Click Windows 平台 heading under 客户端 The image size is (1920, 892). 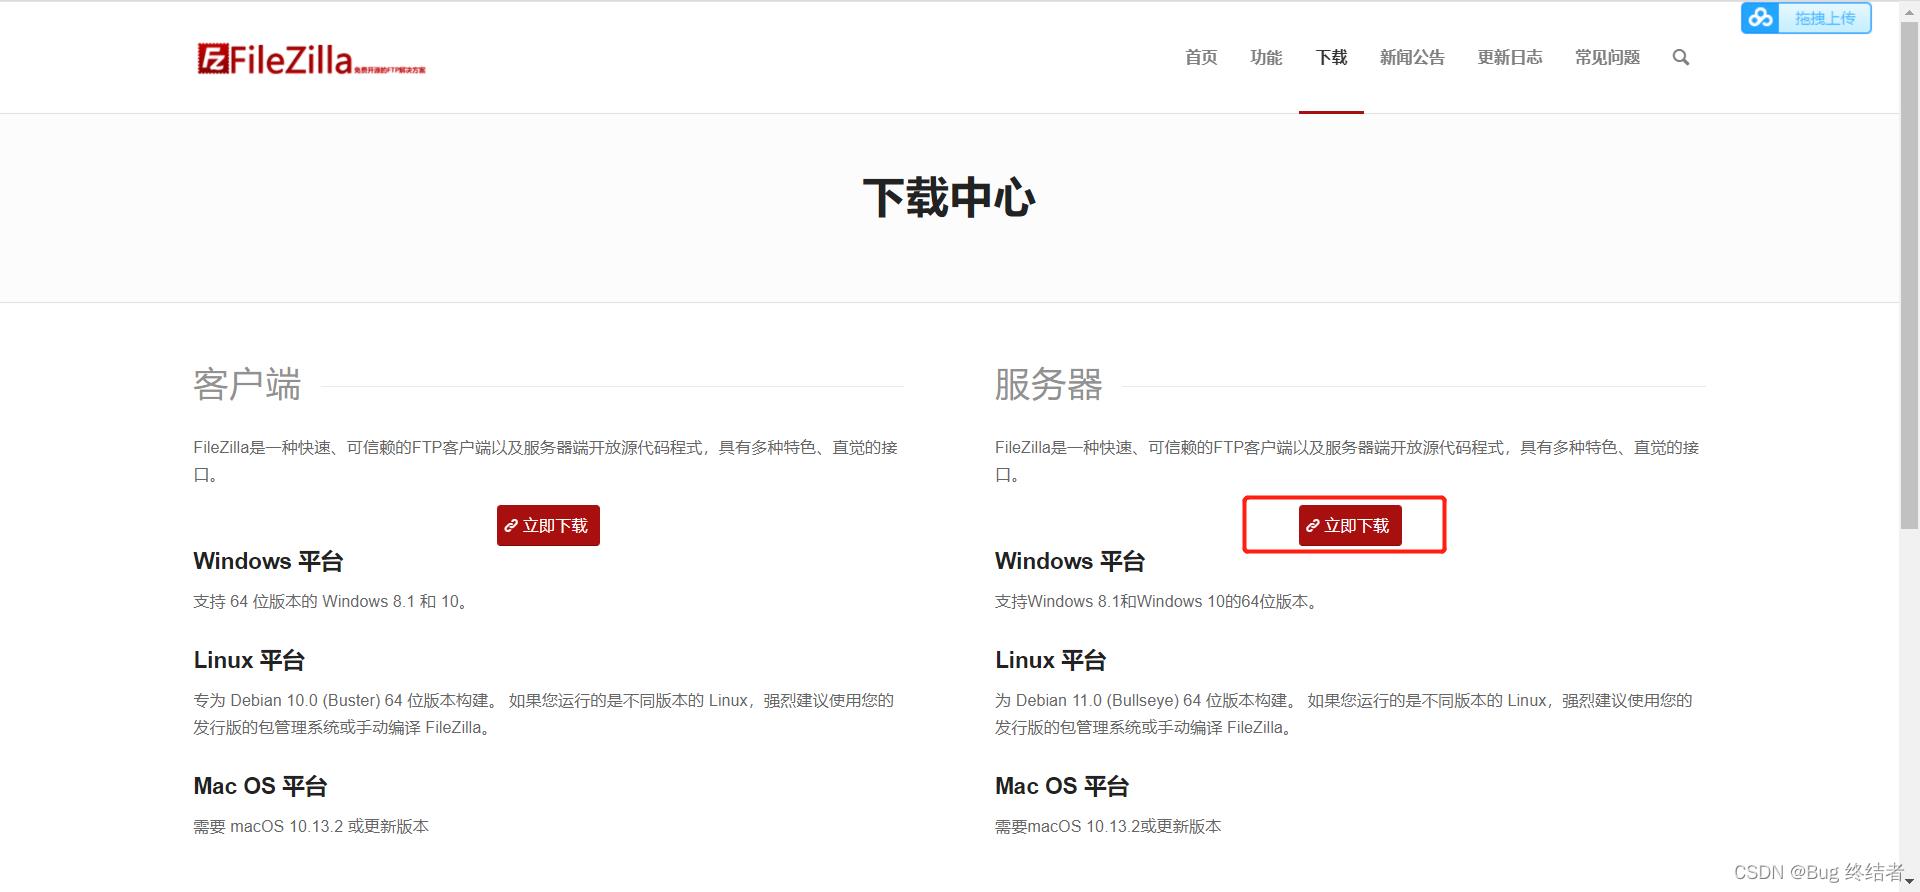coord(268,561)
